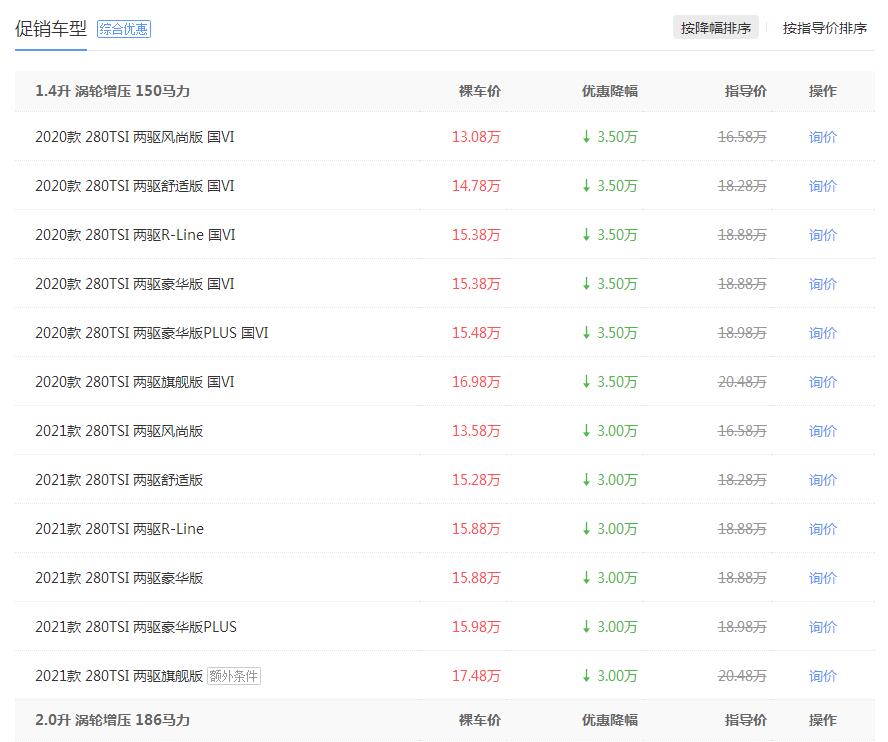Click 裸车价 header in 1.4升 section
Screen dimensions: 888x742
(480, 91)
